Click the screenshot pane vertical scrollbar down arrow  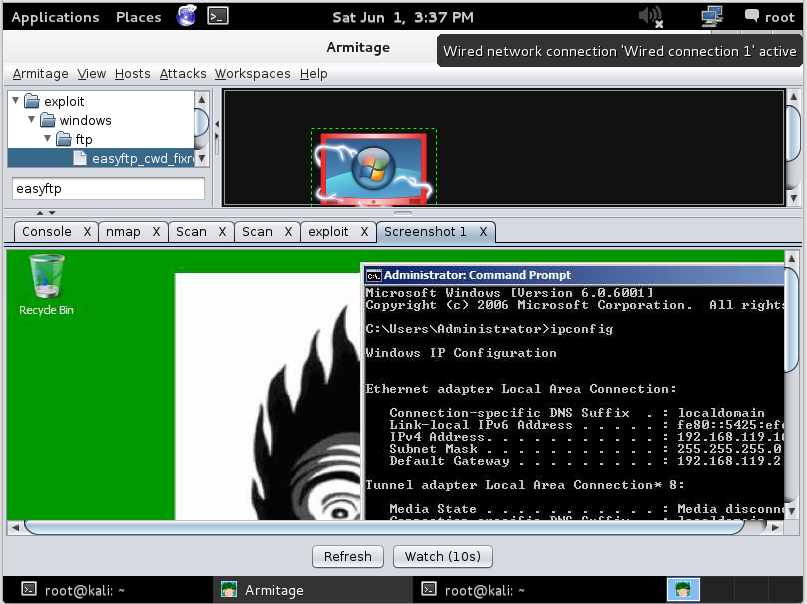(x=792, y=510)
